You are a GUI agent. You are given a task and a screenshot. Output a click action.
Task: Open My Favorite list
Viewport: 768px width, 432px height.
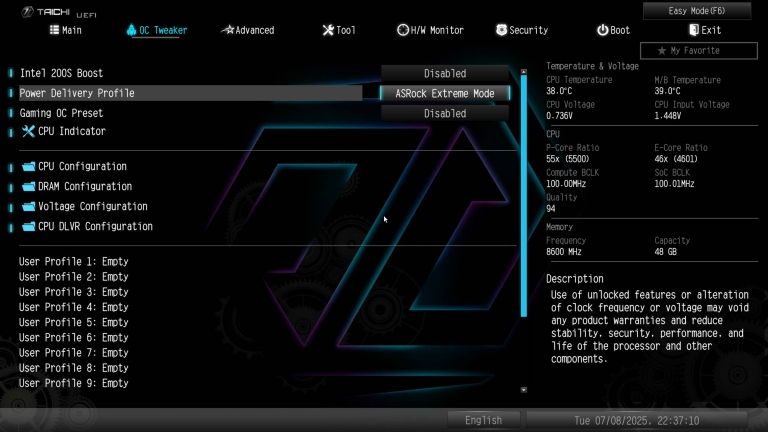coord(698,50)
